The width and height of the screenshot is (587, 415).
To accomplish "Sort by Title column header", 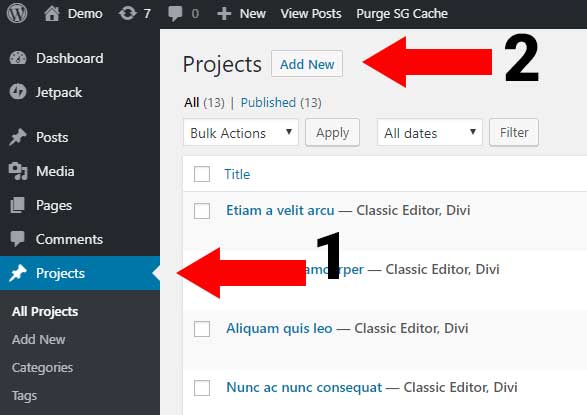I will pos(237,174).
